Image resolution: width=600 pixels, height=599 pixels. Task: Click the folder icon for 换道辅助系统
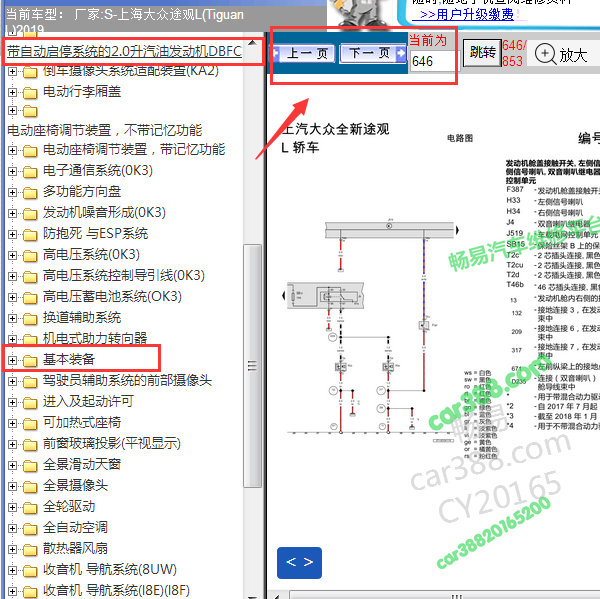tap(30, 319)
